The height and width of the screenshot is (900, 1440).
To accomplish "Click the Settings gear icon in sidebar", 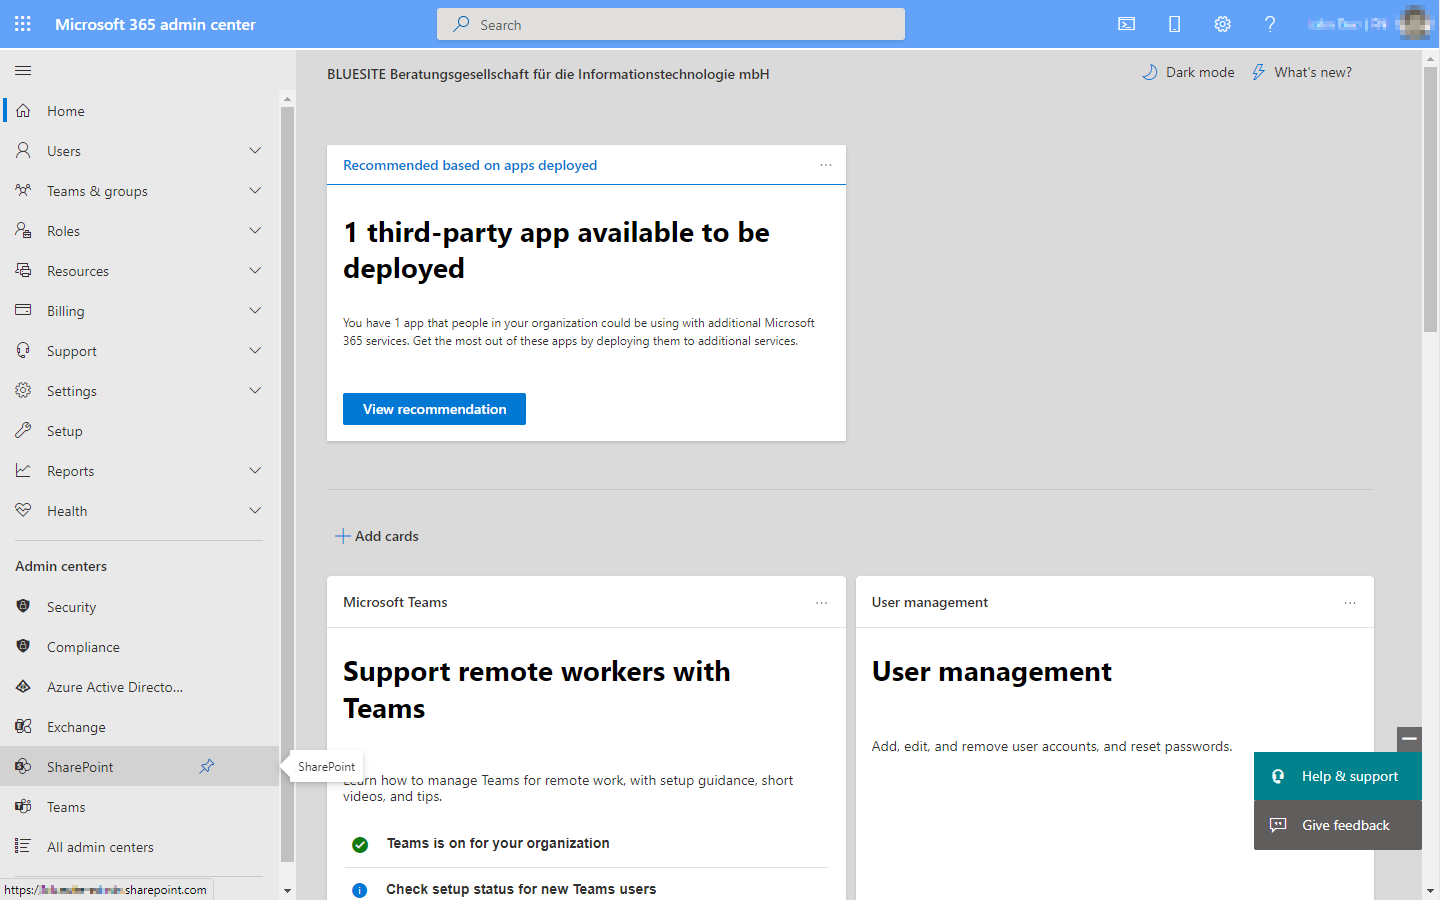I will coord(23,391).
